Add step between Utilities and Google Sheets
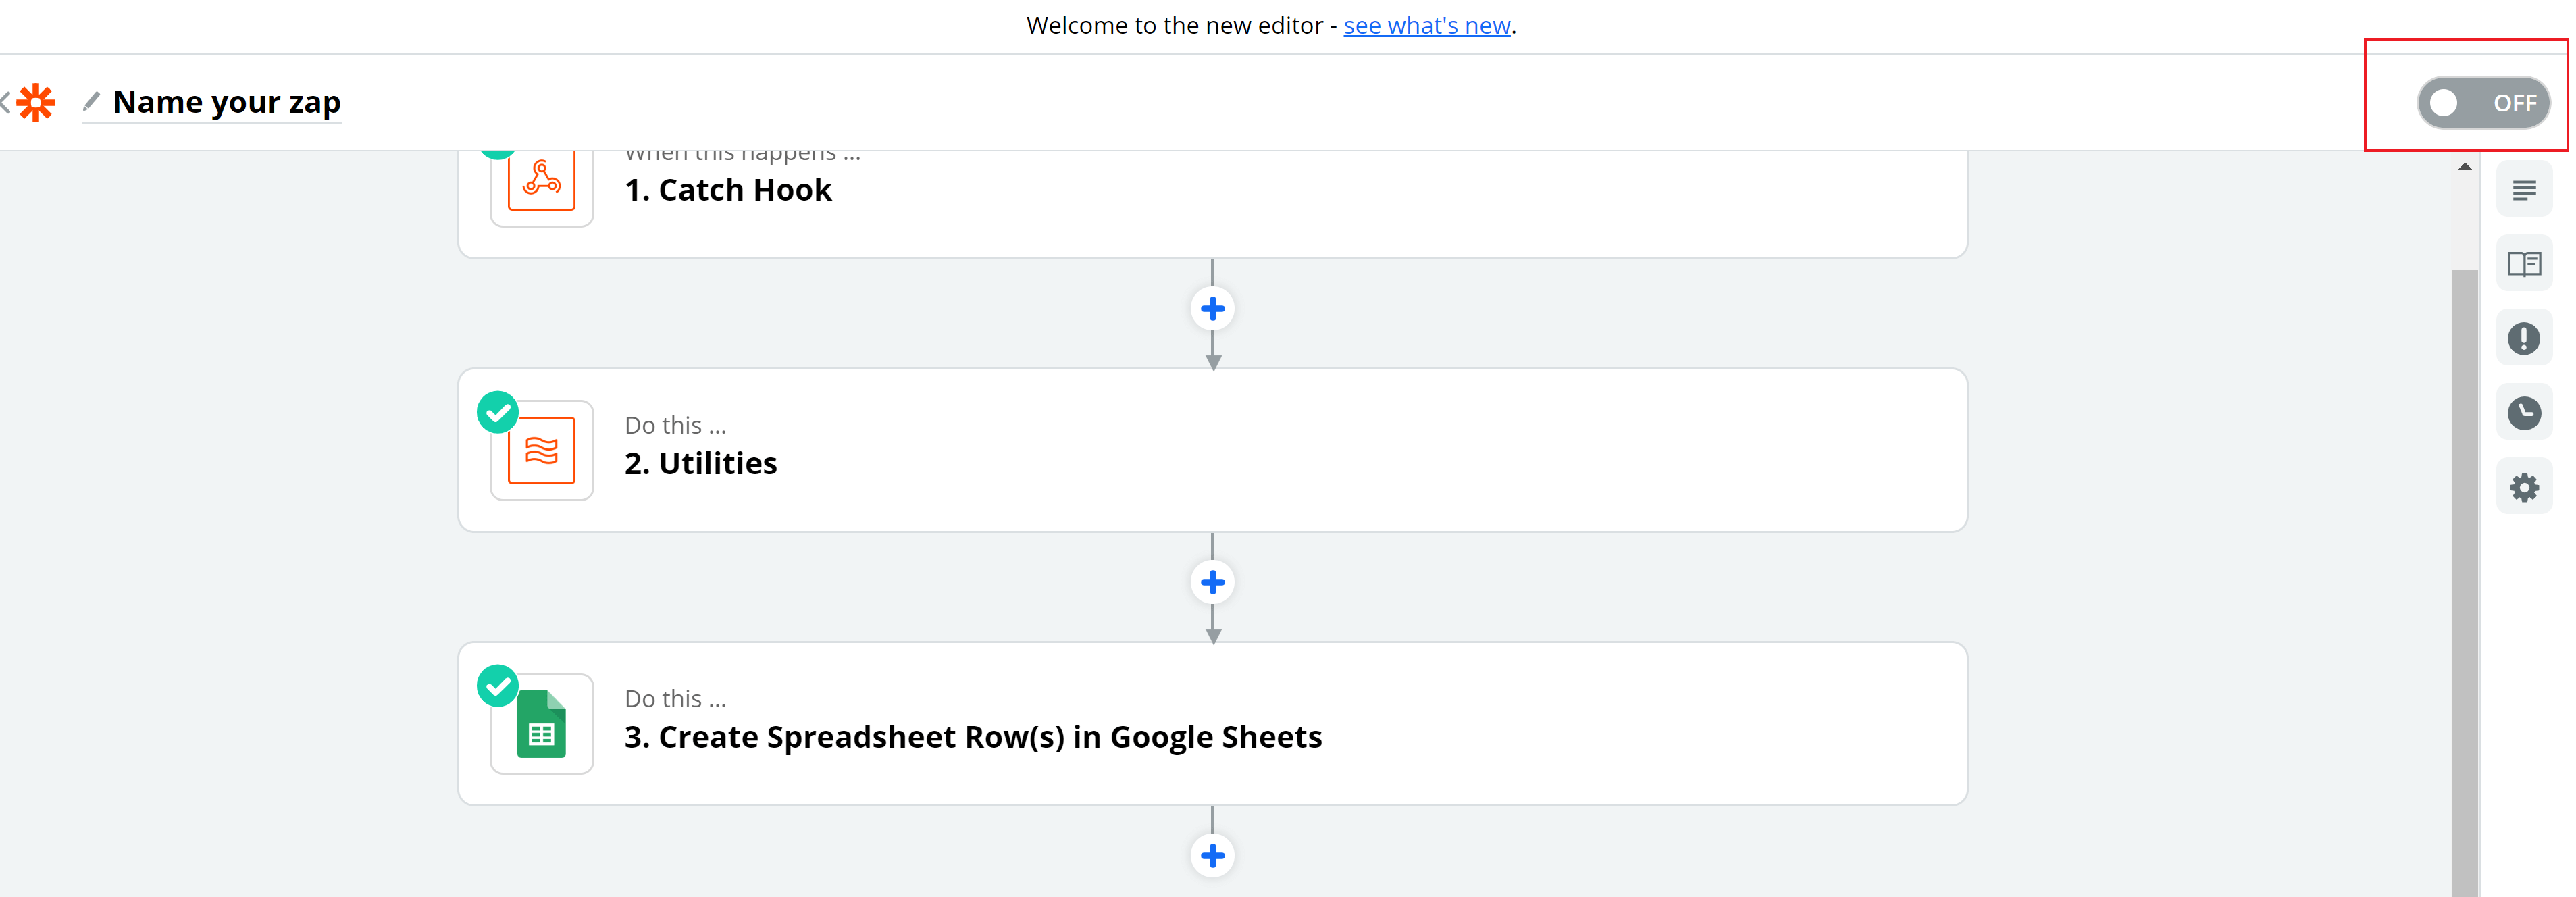 point(1212,582)
